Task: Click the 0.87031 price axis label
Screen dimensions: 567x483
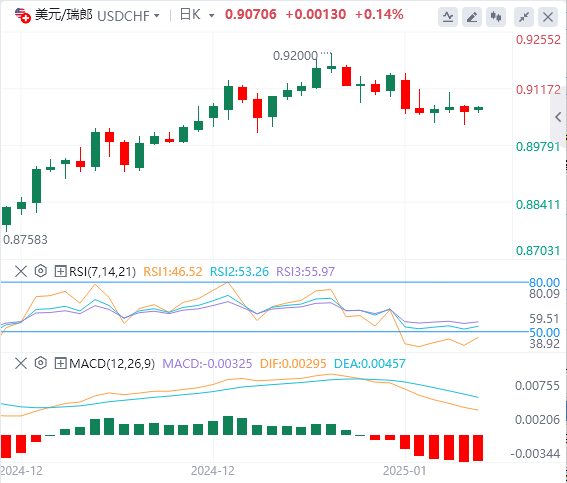Action: pos(538,251)
